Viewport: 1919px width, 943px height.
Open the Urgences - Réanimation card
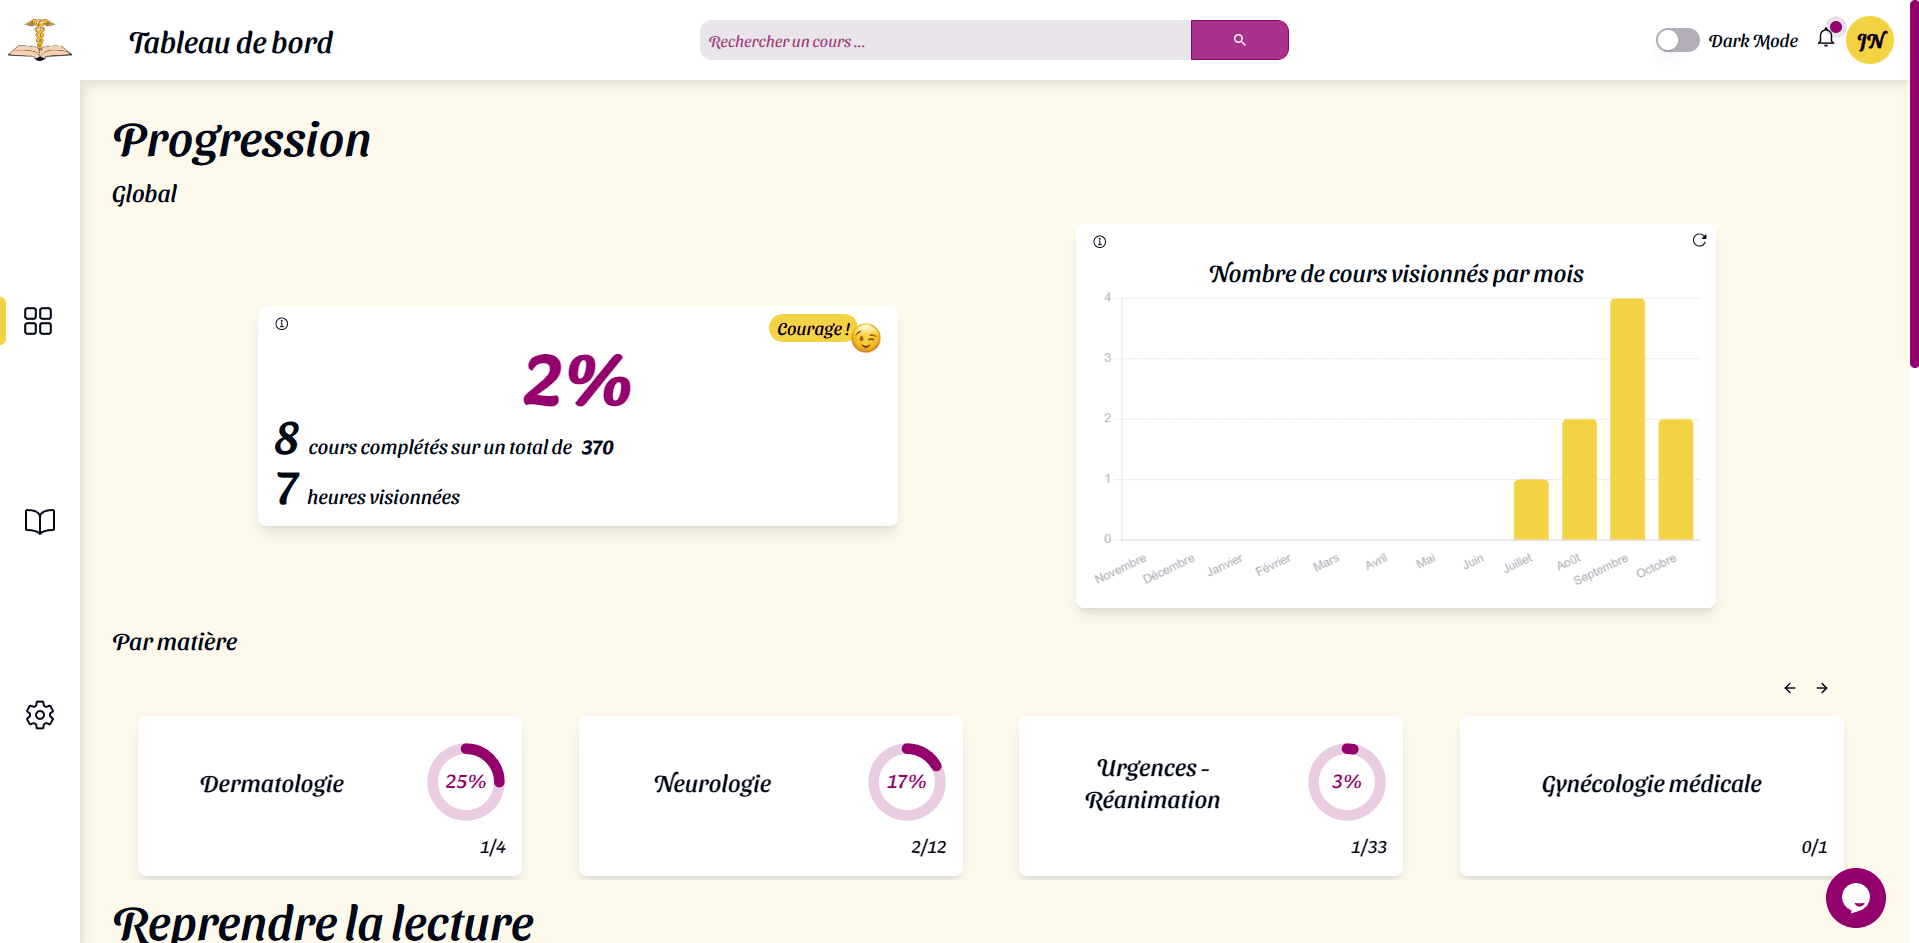(x=1211, y=796)
